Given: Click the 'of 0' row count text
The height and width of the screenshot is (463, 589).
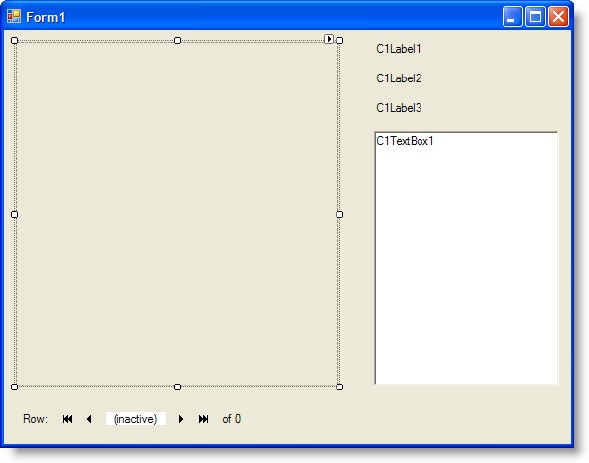Looking at the screenshot, I should (x=231, y=419).
